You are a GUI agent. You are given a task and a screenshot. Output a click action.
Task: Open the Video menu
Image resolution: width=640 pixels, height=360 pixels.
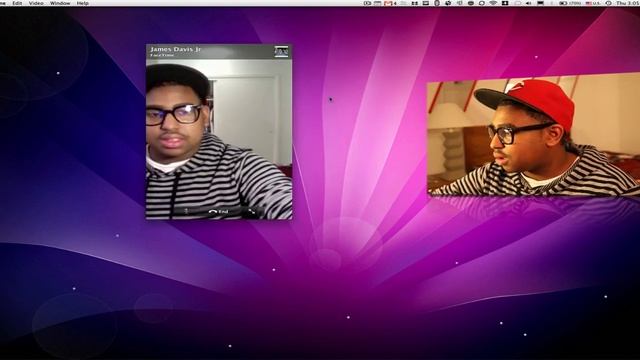[36, 3]
